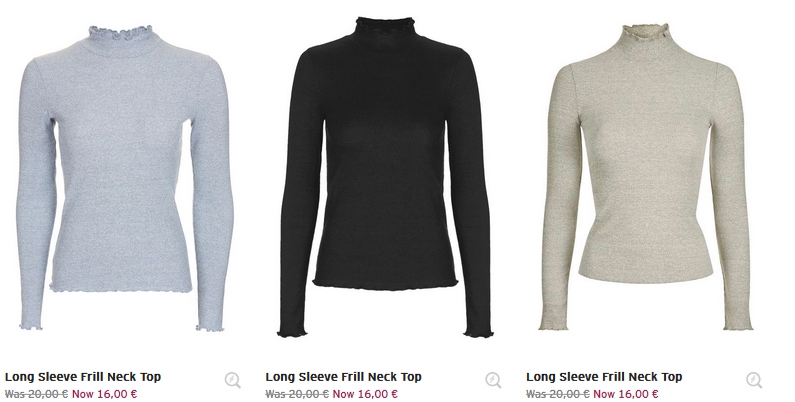Click the Now 16,00 € price under the beige top
Screen dimensions: 795x402
[626, 394]
